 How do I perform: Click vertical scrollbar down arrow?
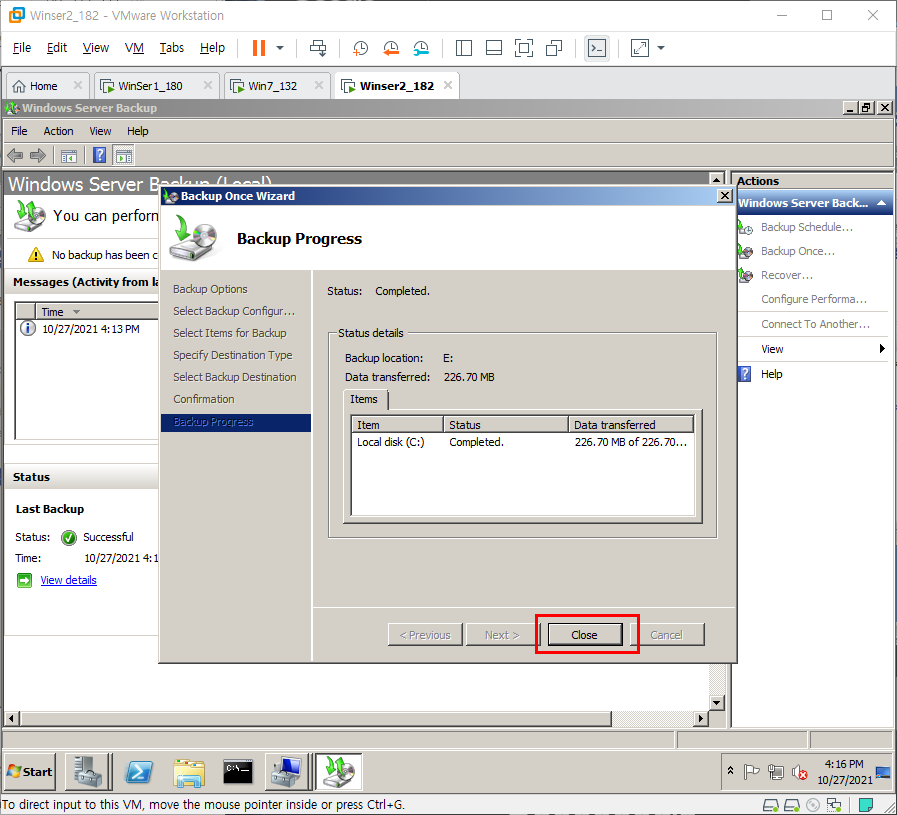point(716,702)
